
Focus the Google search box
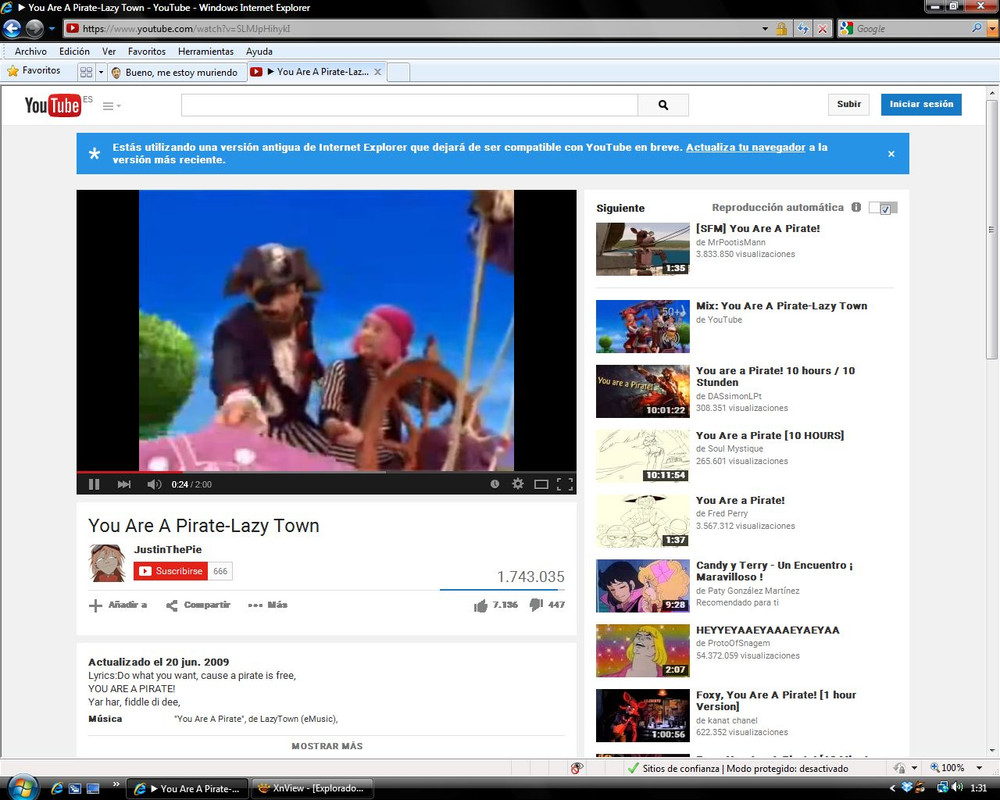pyautogui.click(x=911, y=29)
